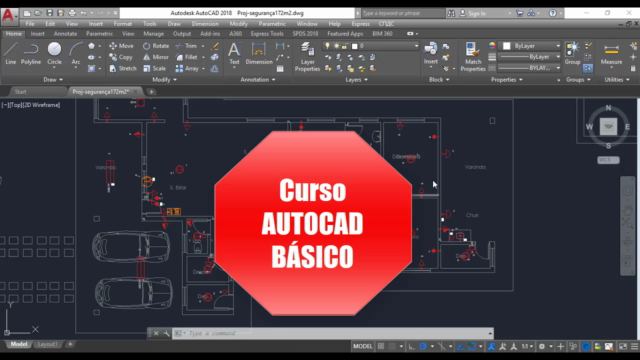The image size is (640, 360).
Task: Toggle the layer lightbulb on/off icon
Action: click(327, 46)
